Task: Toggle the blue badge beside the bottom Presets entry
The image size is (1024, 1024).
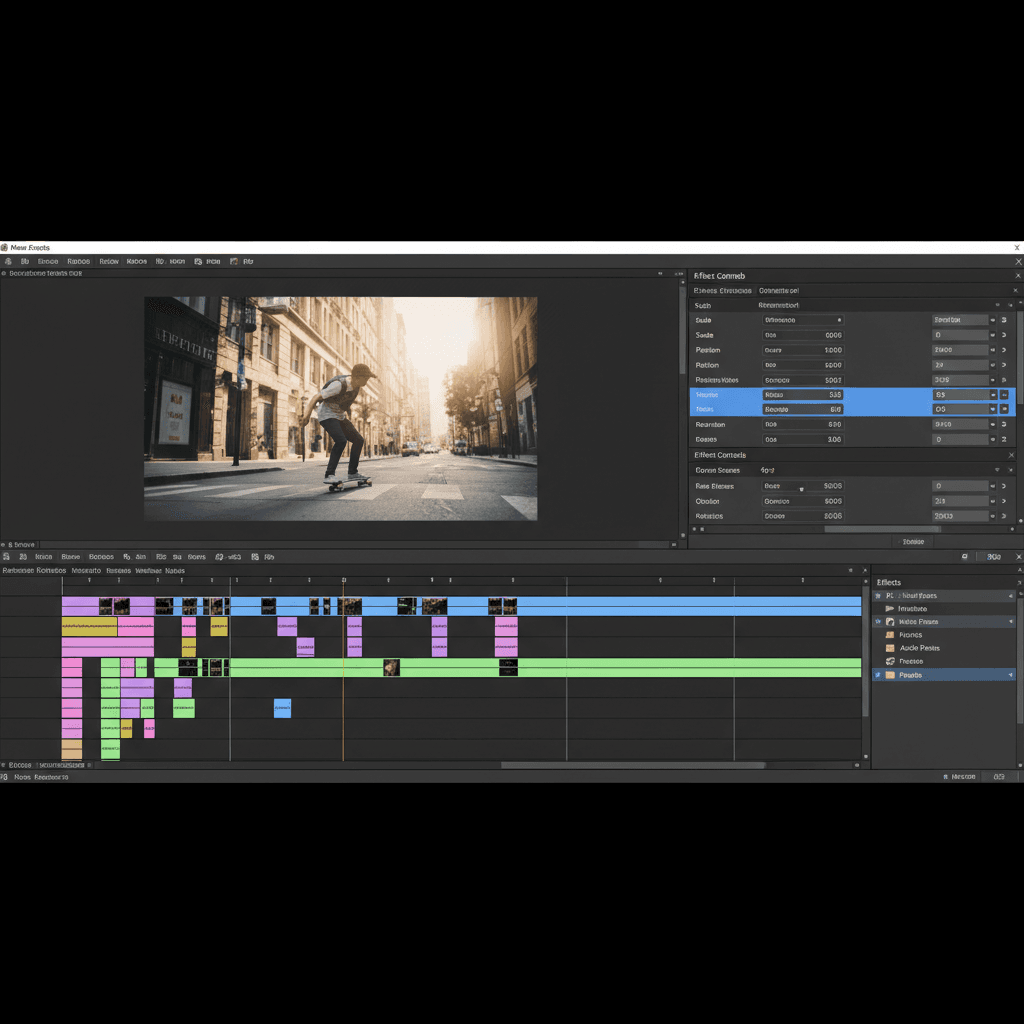Action: pos(877,674)
